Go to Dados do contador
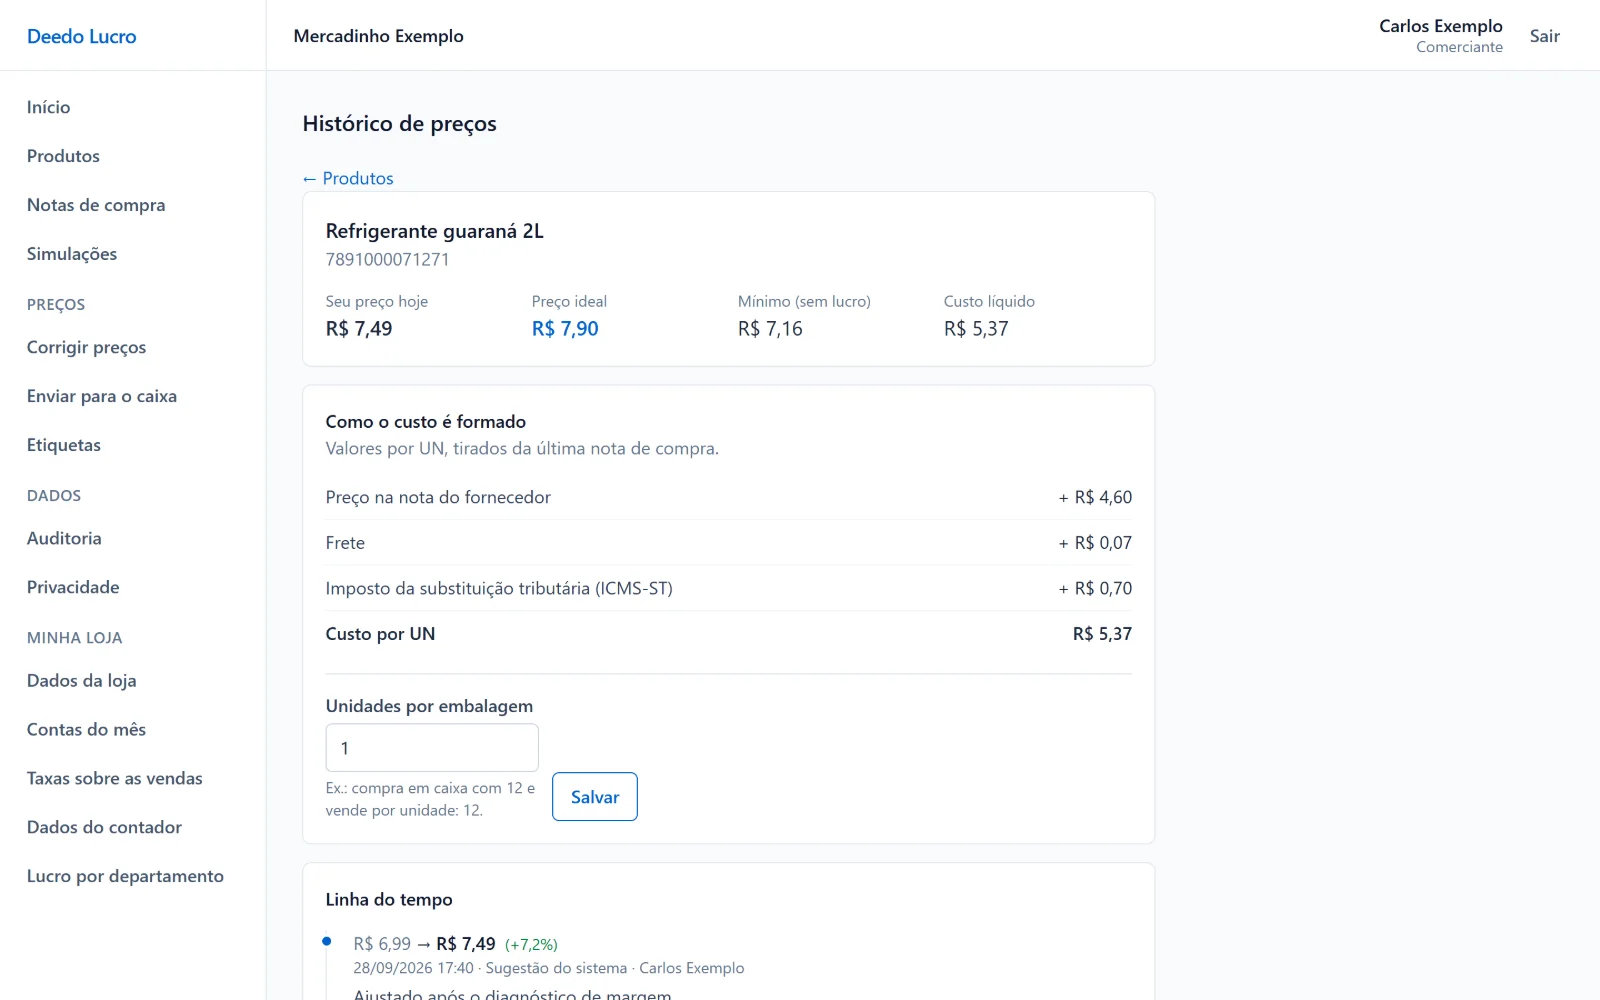The height and width of the screenshot is (1000, 1600). pos(104,827)
